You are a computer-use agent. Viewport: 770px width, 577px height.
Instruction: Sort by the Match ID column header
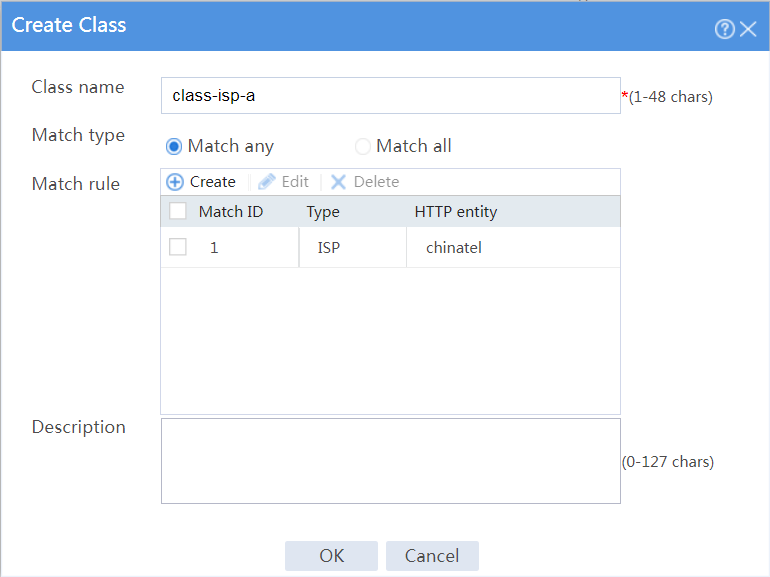(231, 212)
